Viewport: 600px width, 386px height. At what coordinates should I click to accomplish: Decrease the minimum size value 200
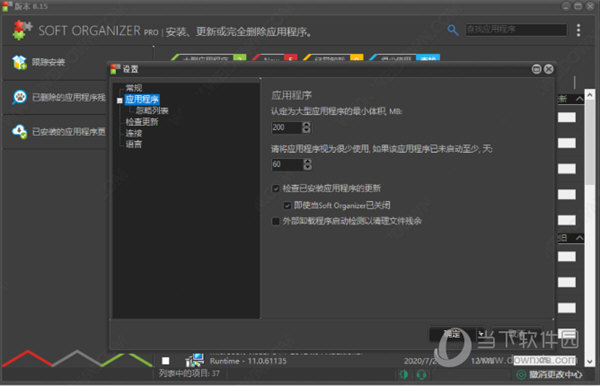click(307, 130)
